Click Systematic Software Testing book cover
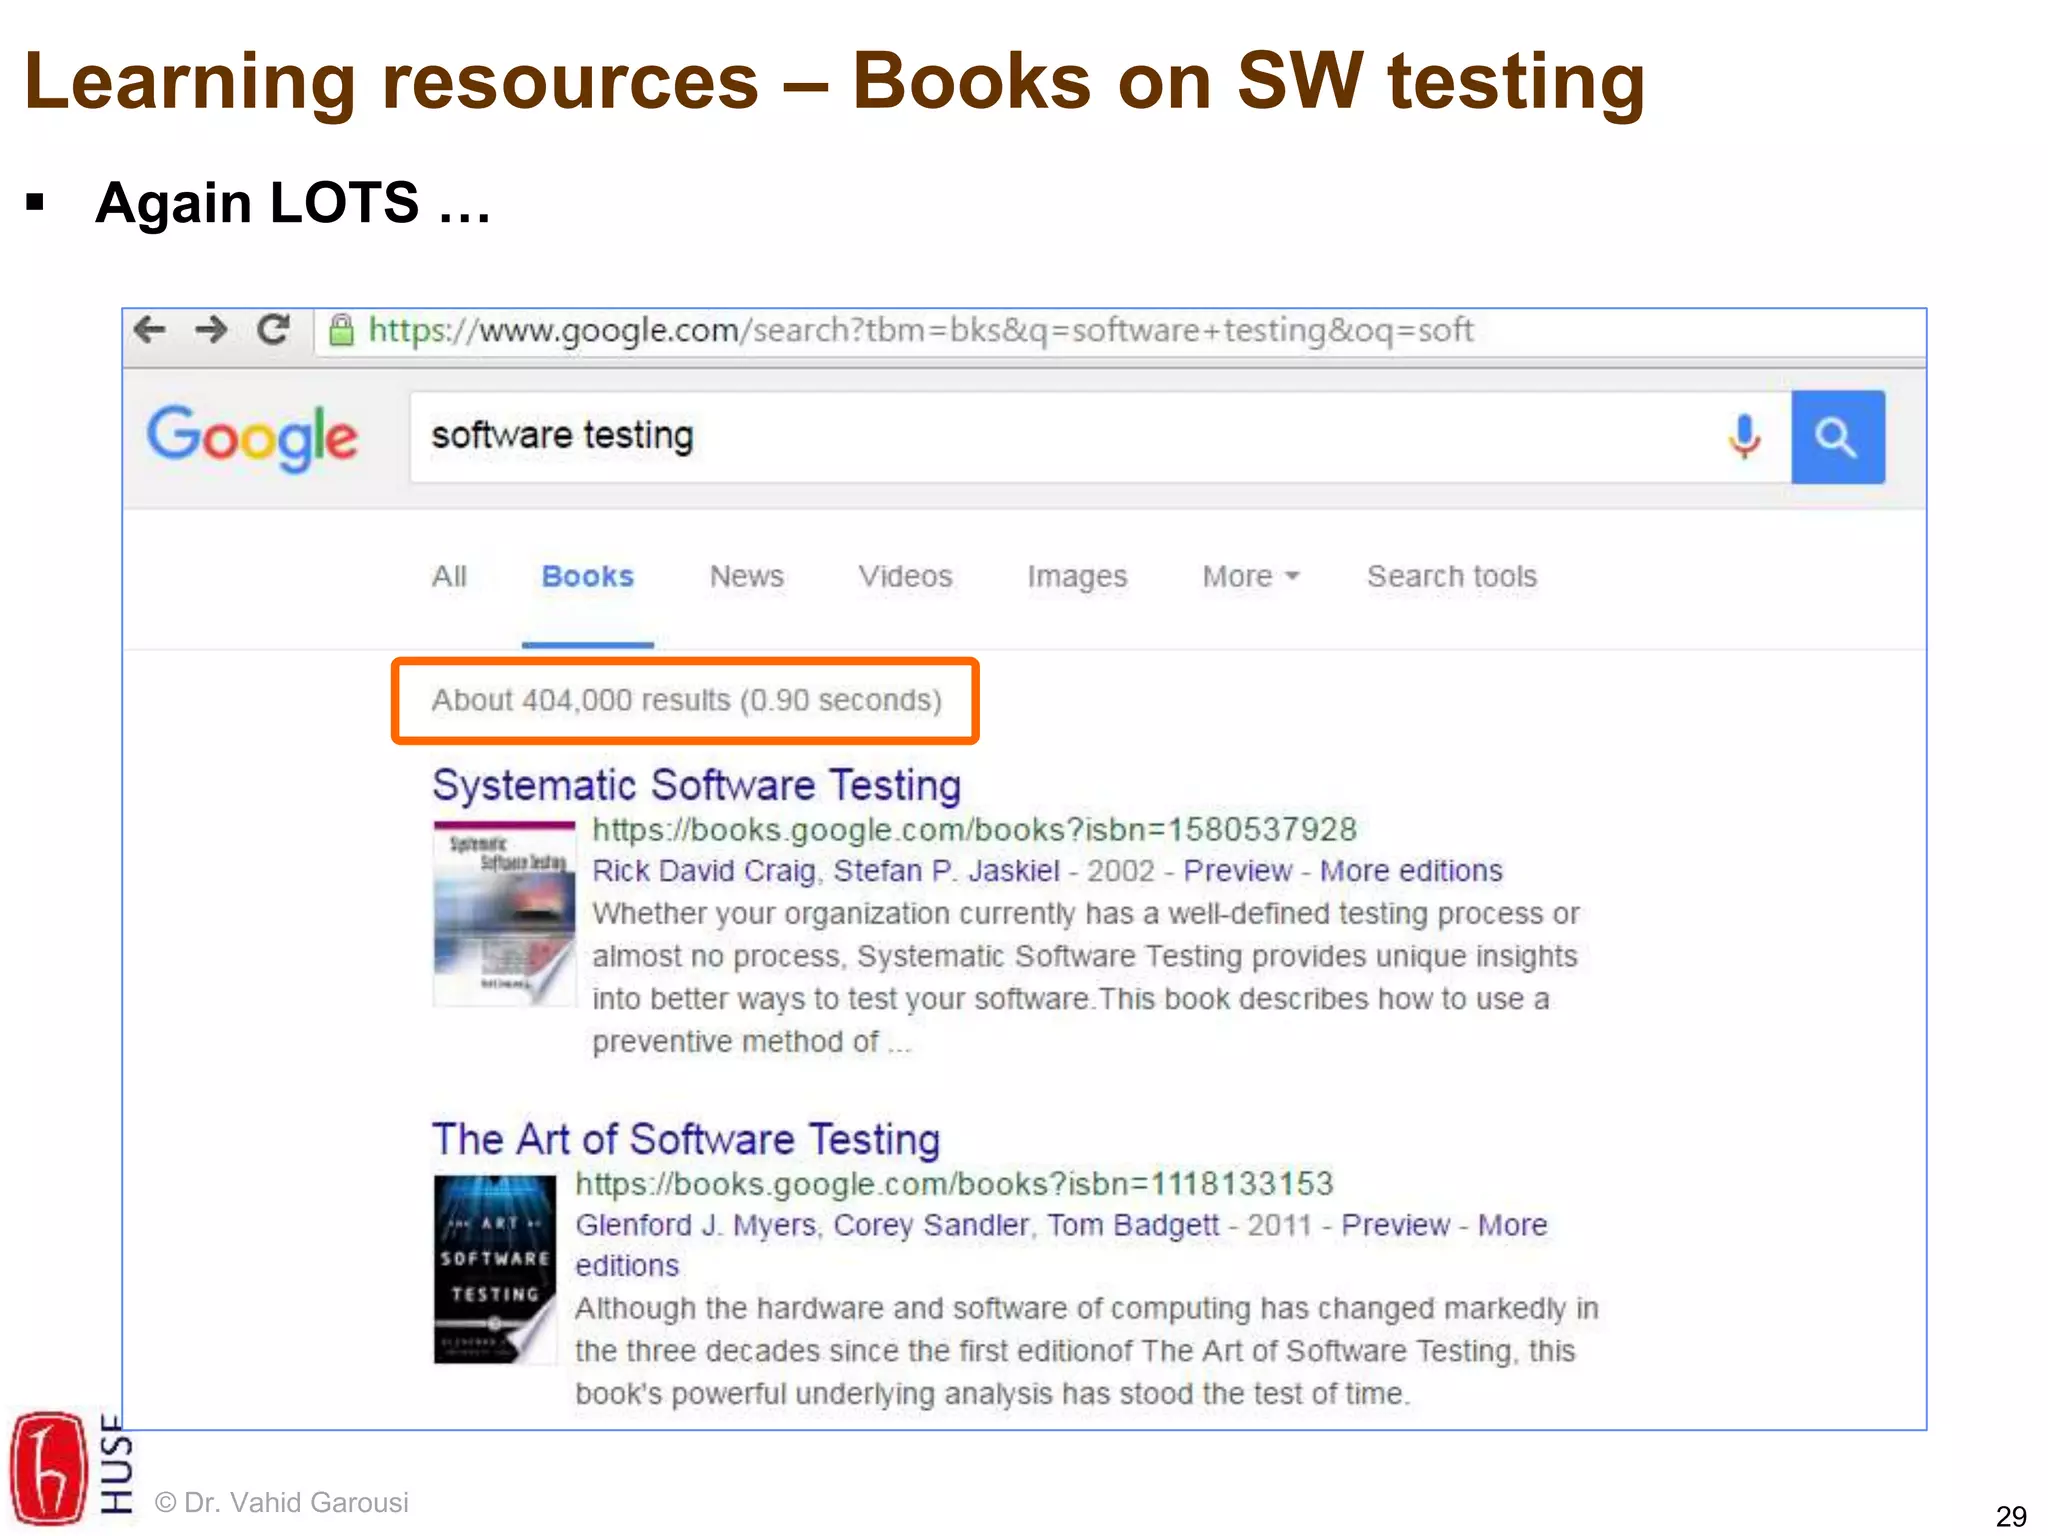The height and width of the screenshot is (1536, 2048). 505,913
